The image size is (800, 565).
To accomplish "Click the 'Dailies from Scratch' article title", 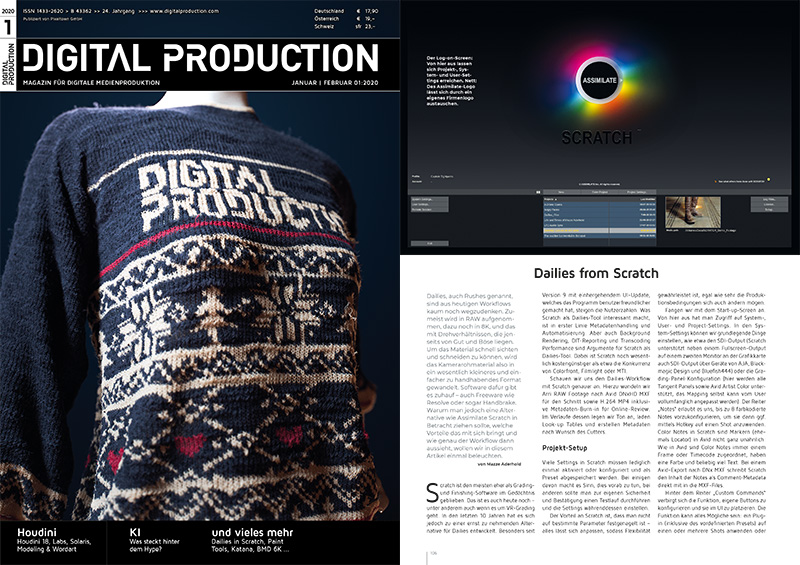I will point(596,273).
